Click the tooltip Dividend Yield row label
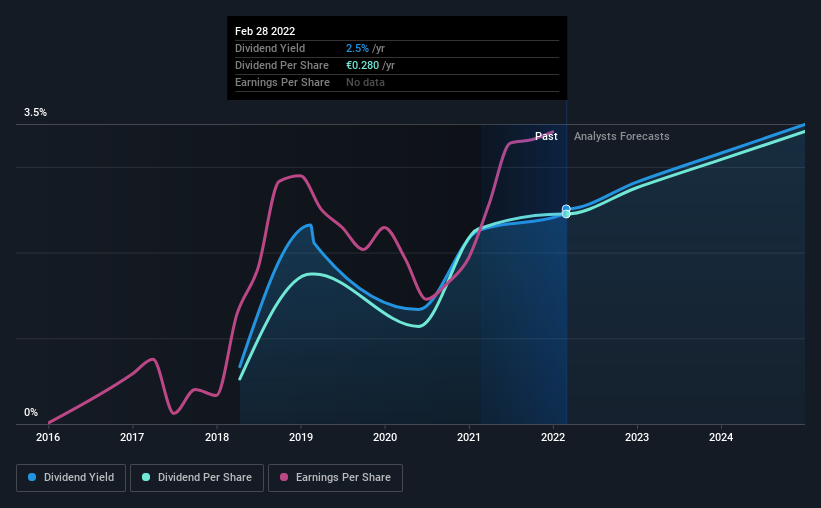This screenshot has width=821, height=508. click(x=270, y=48)
